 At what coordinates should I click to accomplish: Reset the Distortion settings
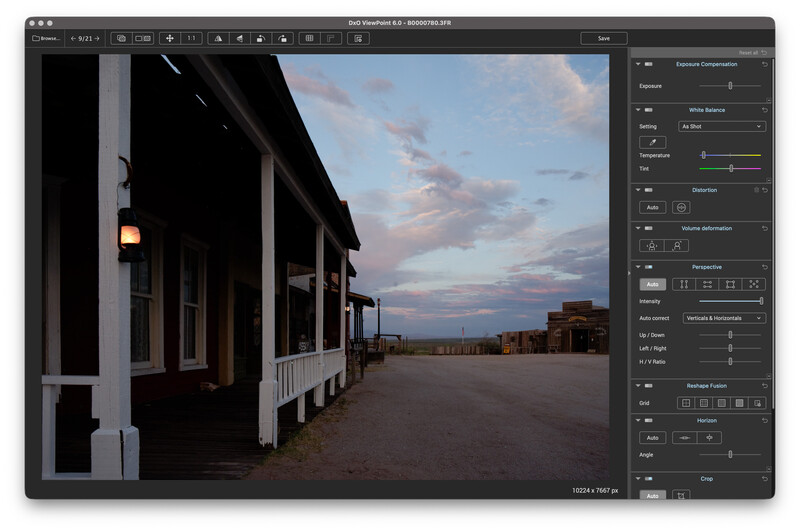[765, 190]
